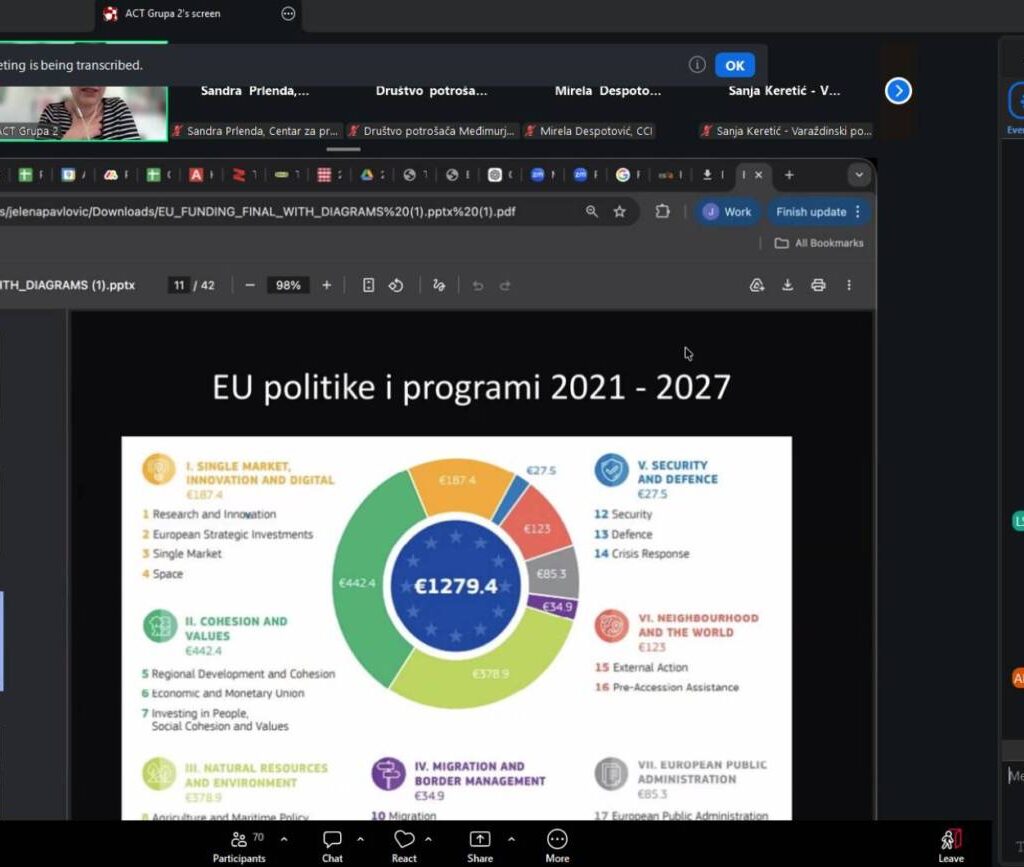This screenshot has height=867, width=1024.
Task: Open a new browser tab
Action: tap(789, 175)
